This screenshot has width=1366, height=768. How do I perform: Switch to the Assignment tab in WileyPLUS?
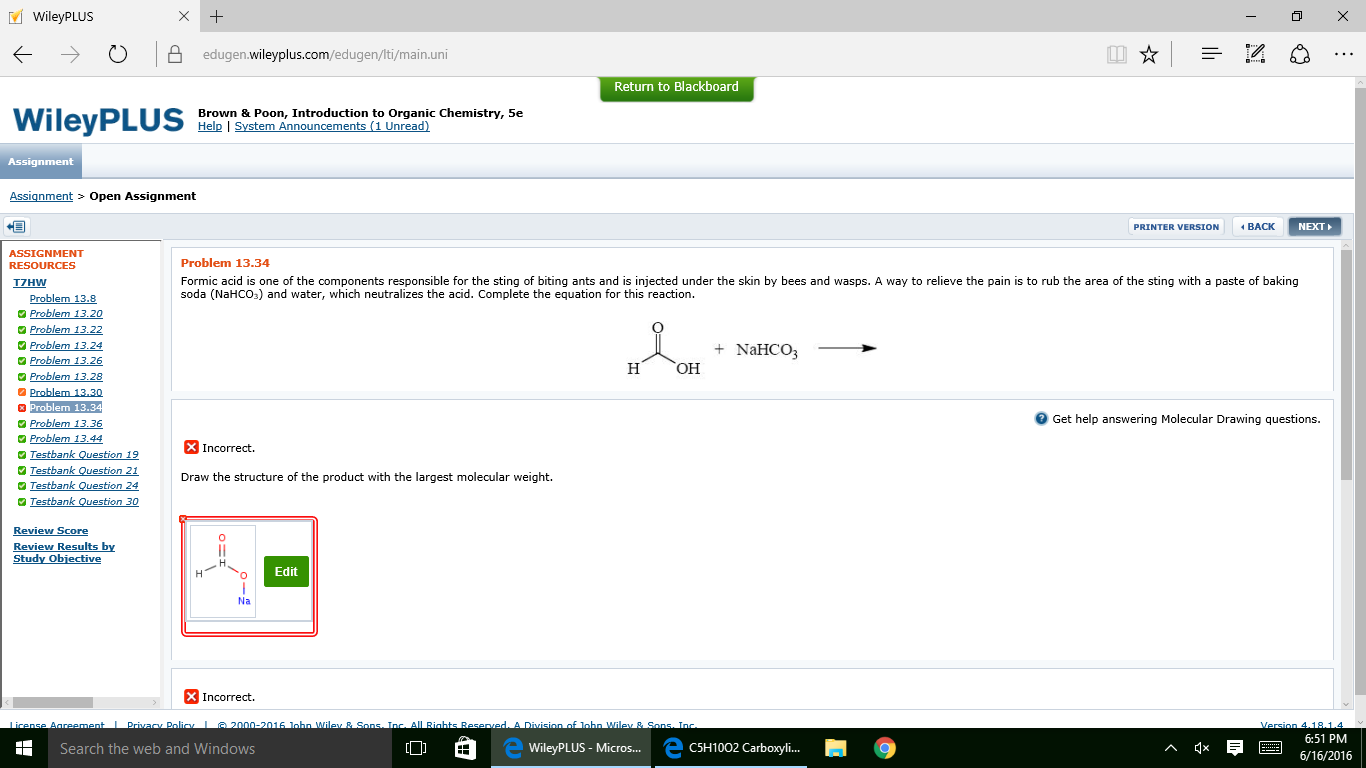[x=40, y=161]
